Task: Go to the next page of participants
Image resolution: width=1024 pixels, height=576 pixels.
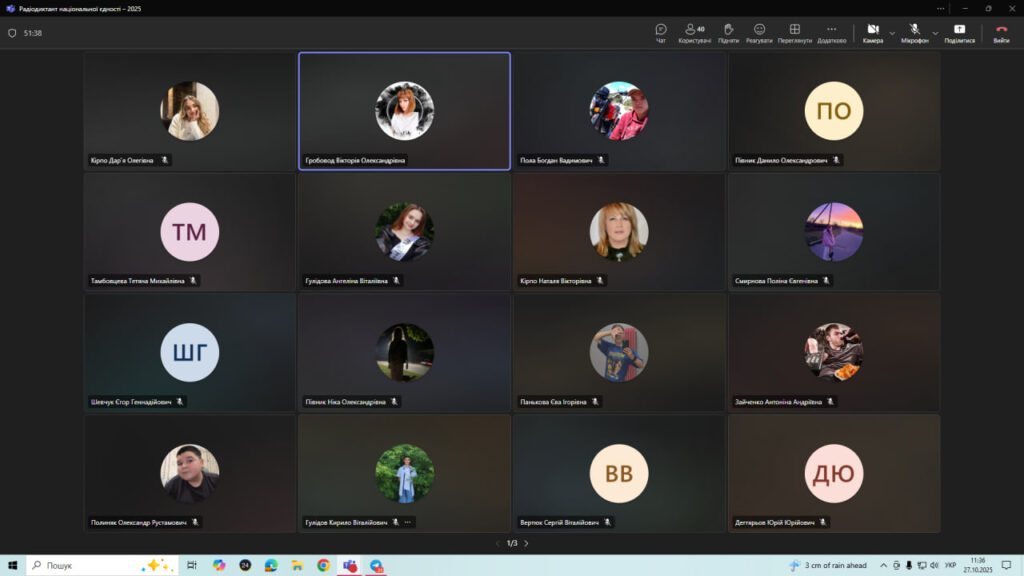Action: tap(526, 543)
